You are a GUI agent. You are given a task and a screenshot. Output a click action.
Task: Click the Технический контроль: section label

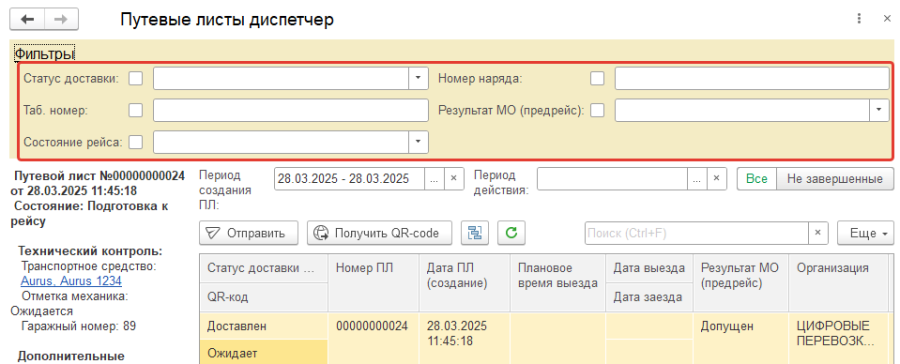91,251
